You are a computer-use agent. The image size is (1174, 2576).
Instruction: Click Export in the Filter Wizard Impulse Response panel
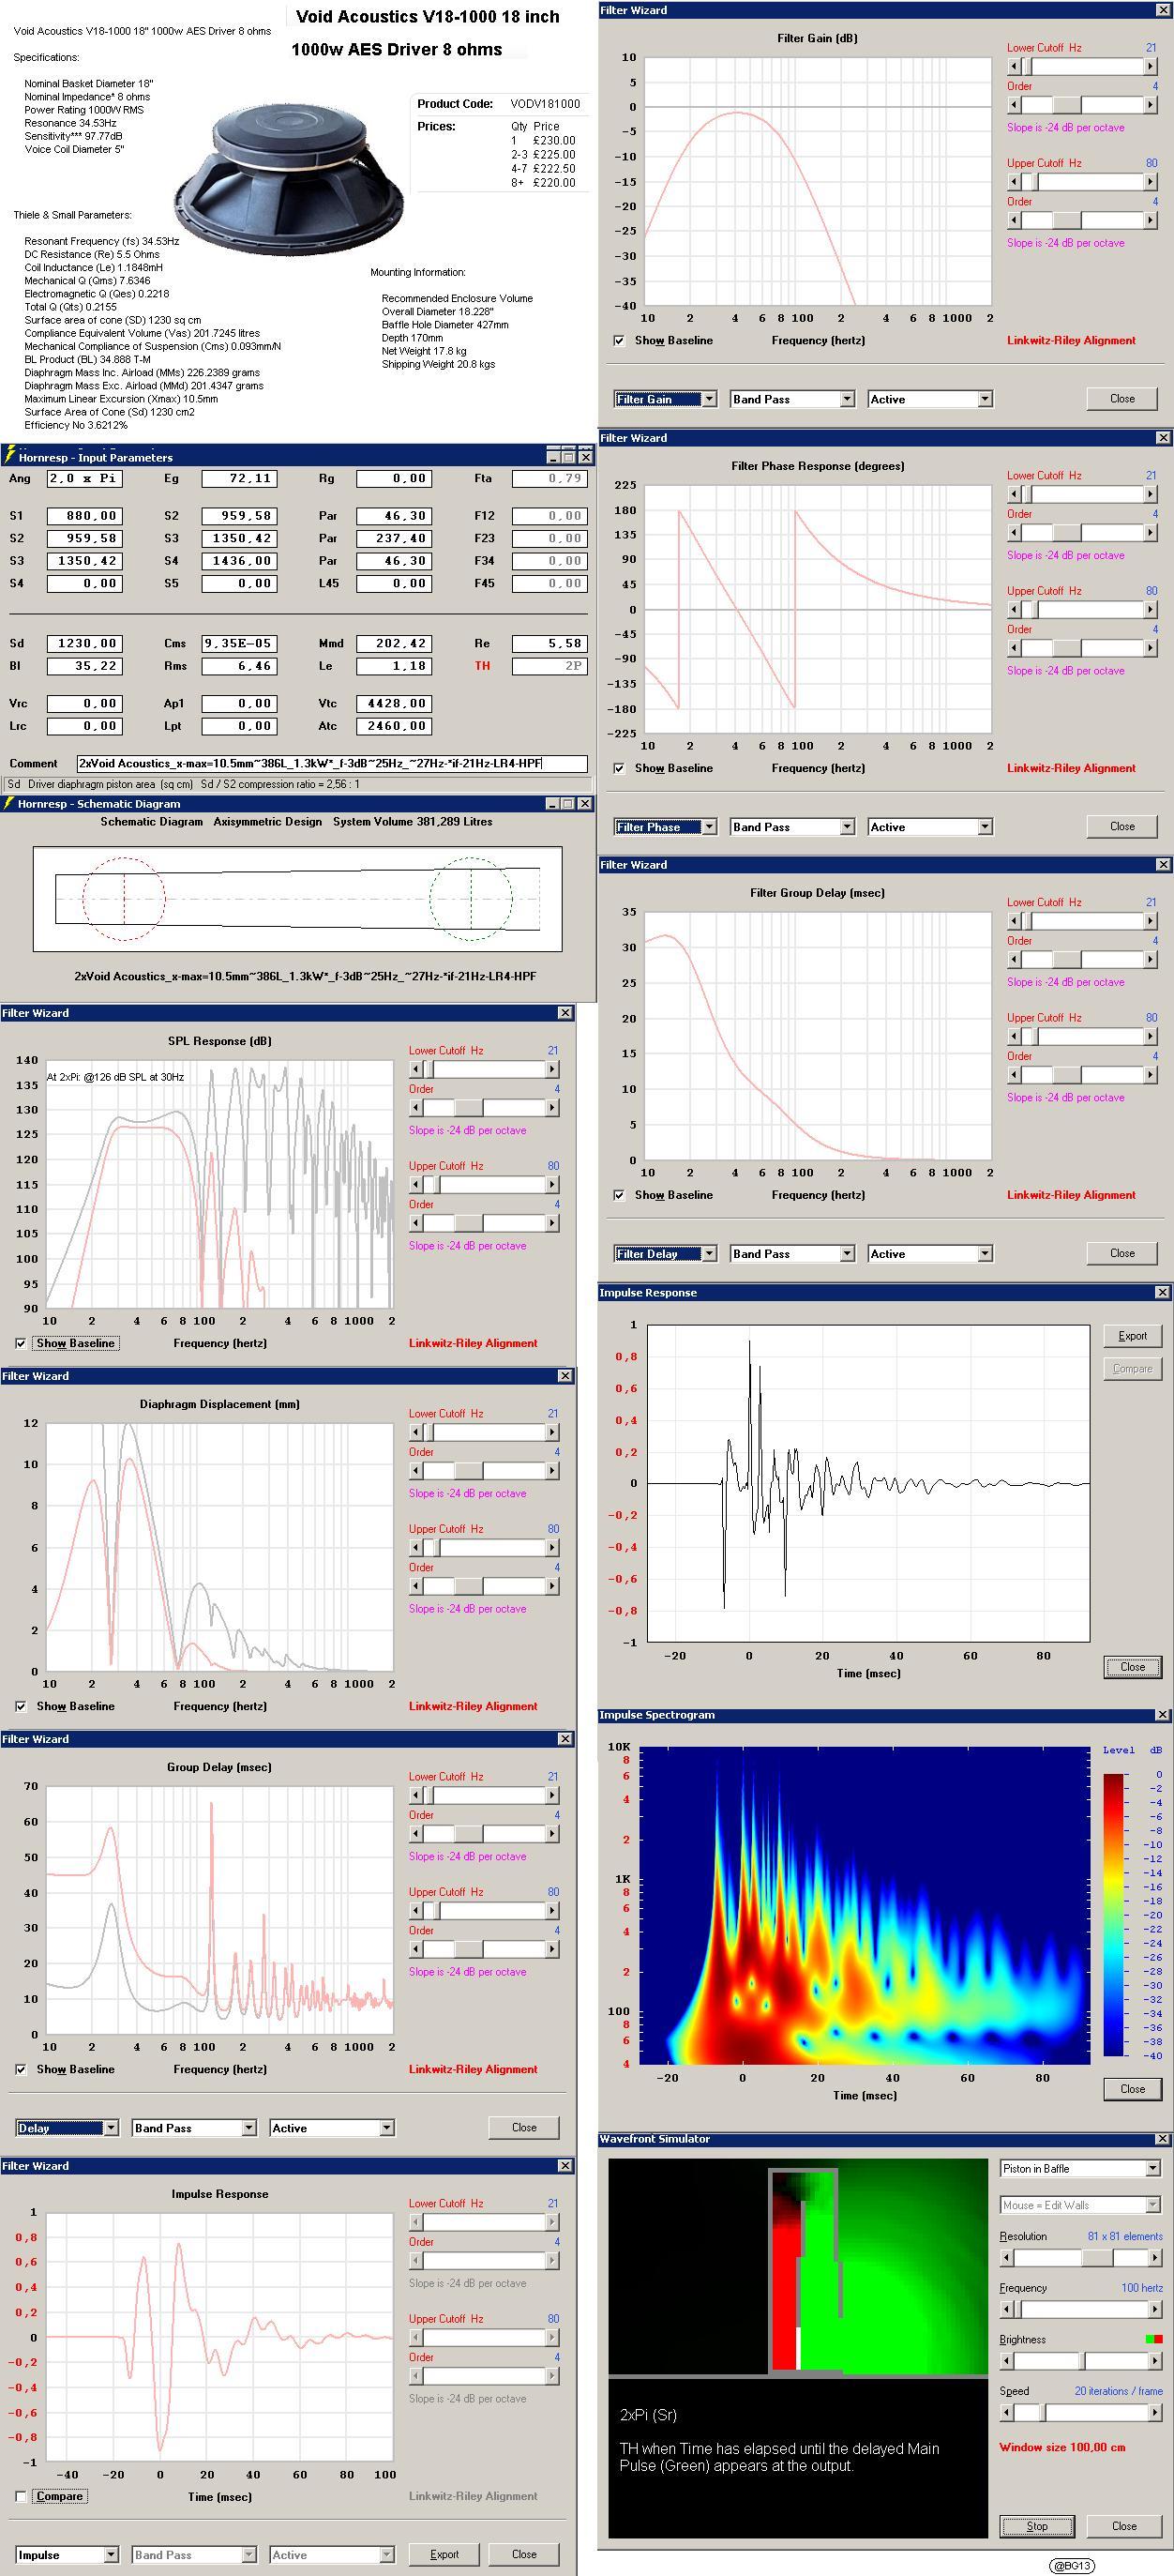(x=444, y=2554)
